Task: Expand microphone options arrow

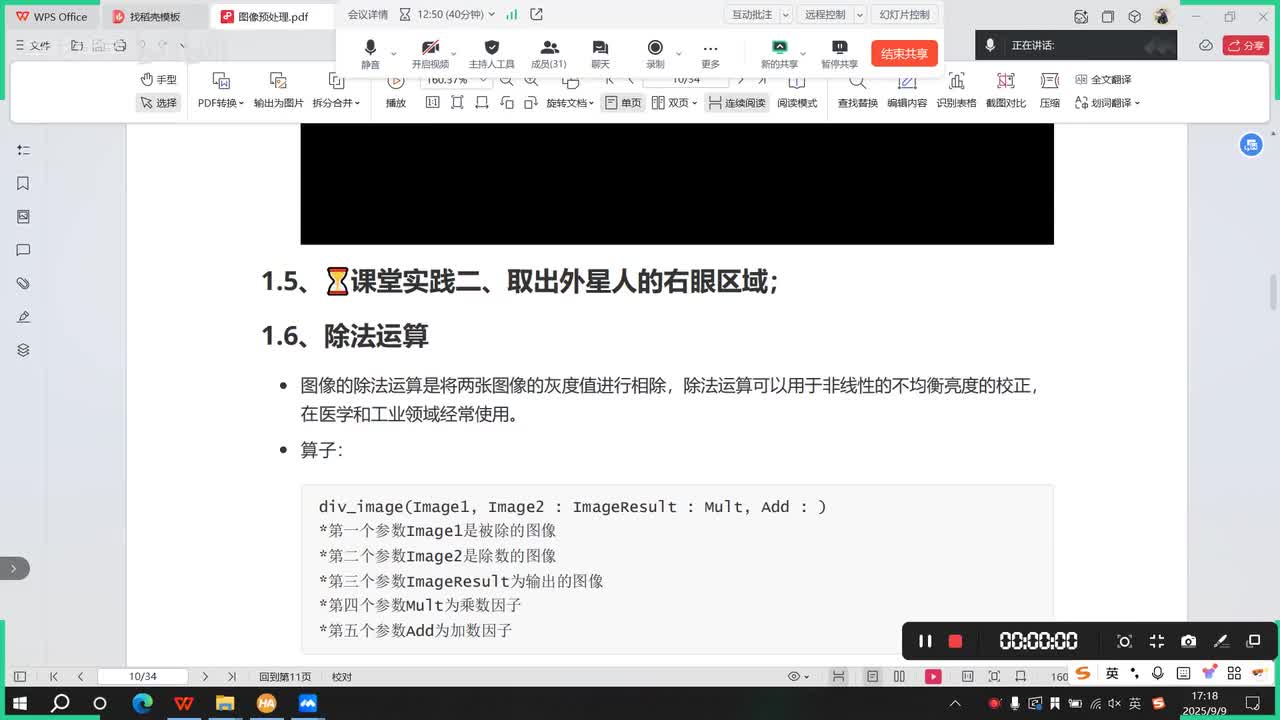Action: point(393,53)
